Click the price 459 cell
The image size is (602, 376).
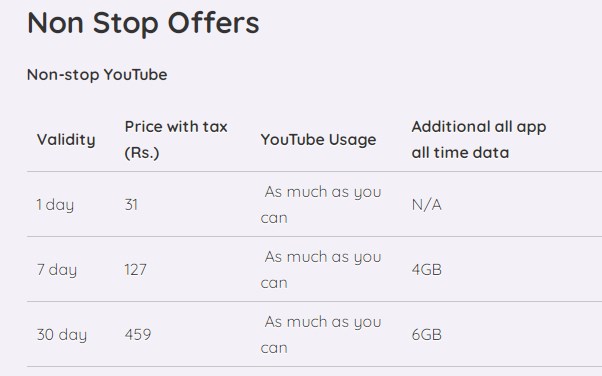point(138,335)
